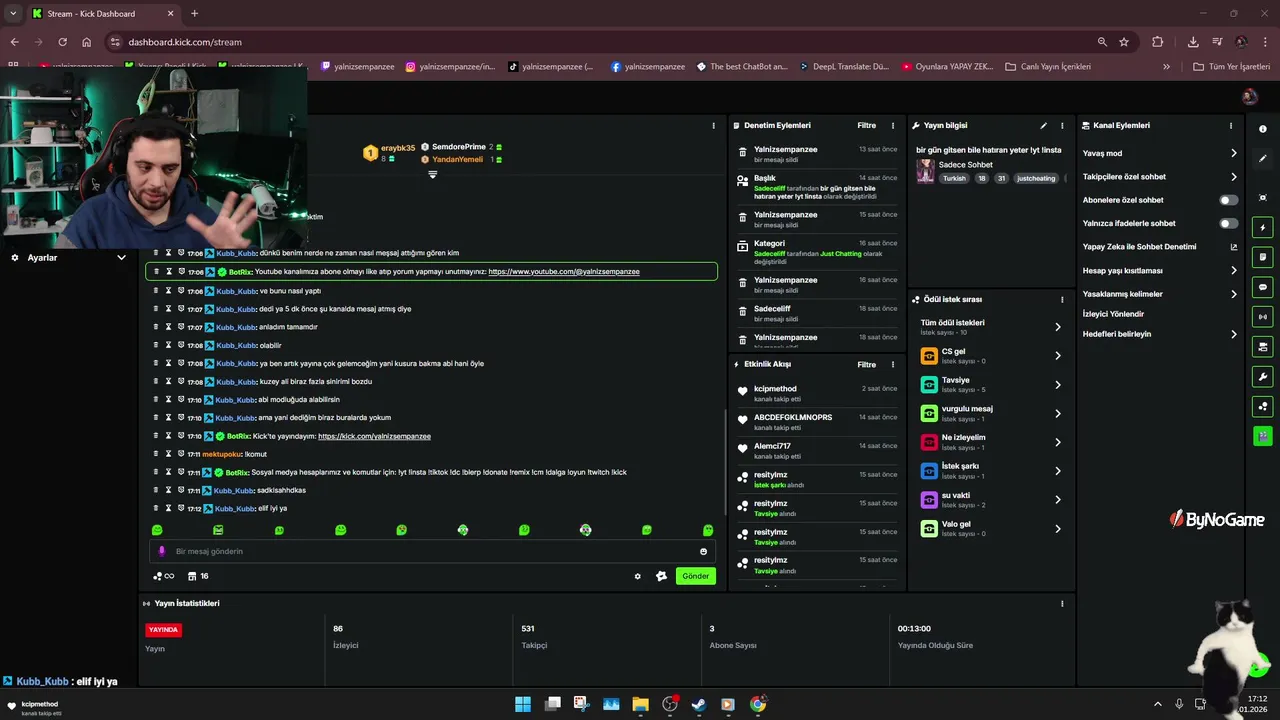Screen dimensions: 1280x720
Task: Open the Ne izleyelim reward row
Action: [990, 442]
